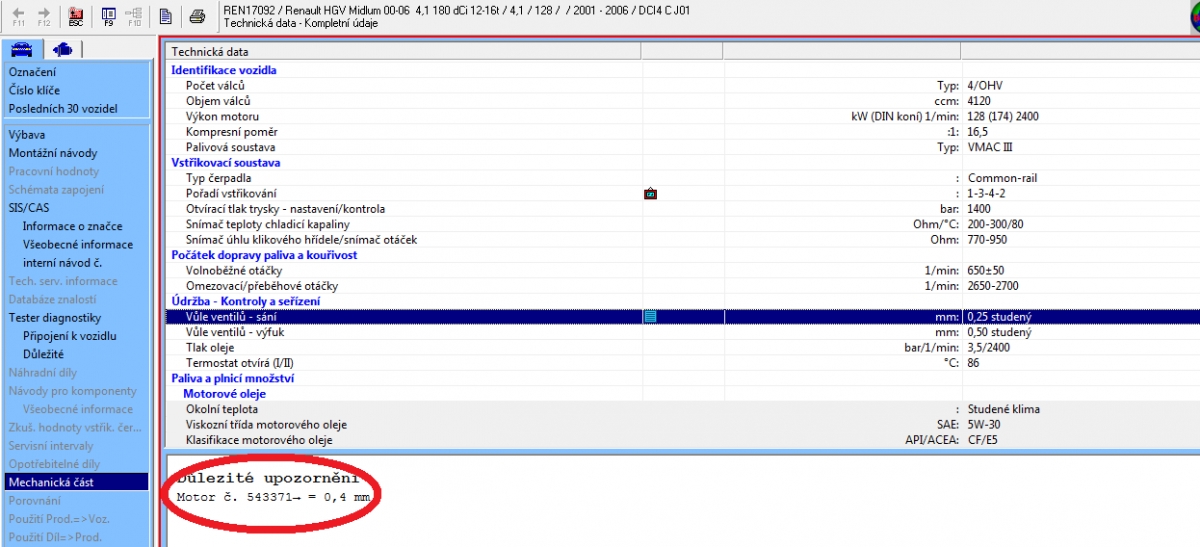
Task: Click the back arrow F11 toolbar icon
Action: pos(16,15)
